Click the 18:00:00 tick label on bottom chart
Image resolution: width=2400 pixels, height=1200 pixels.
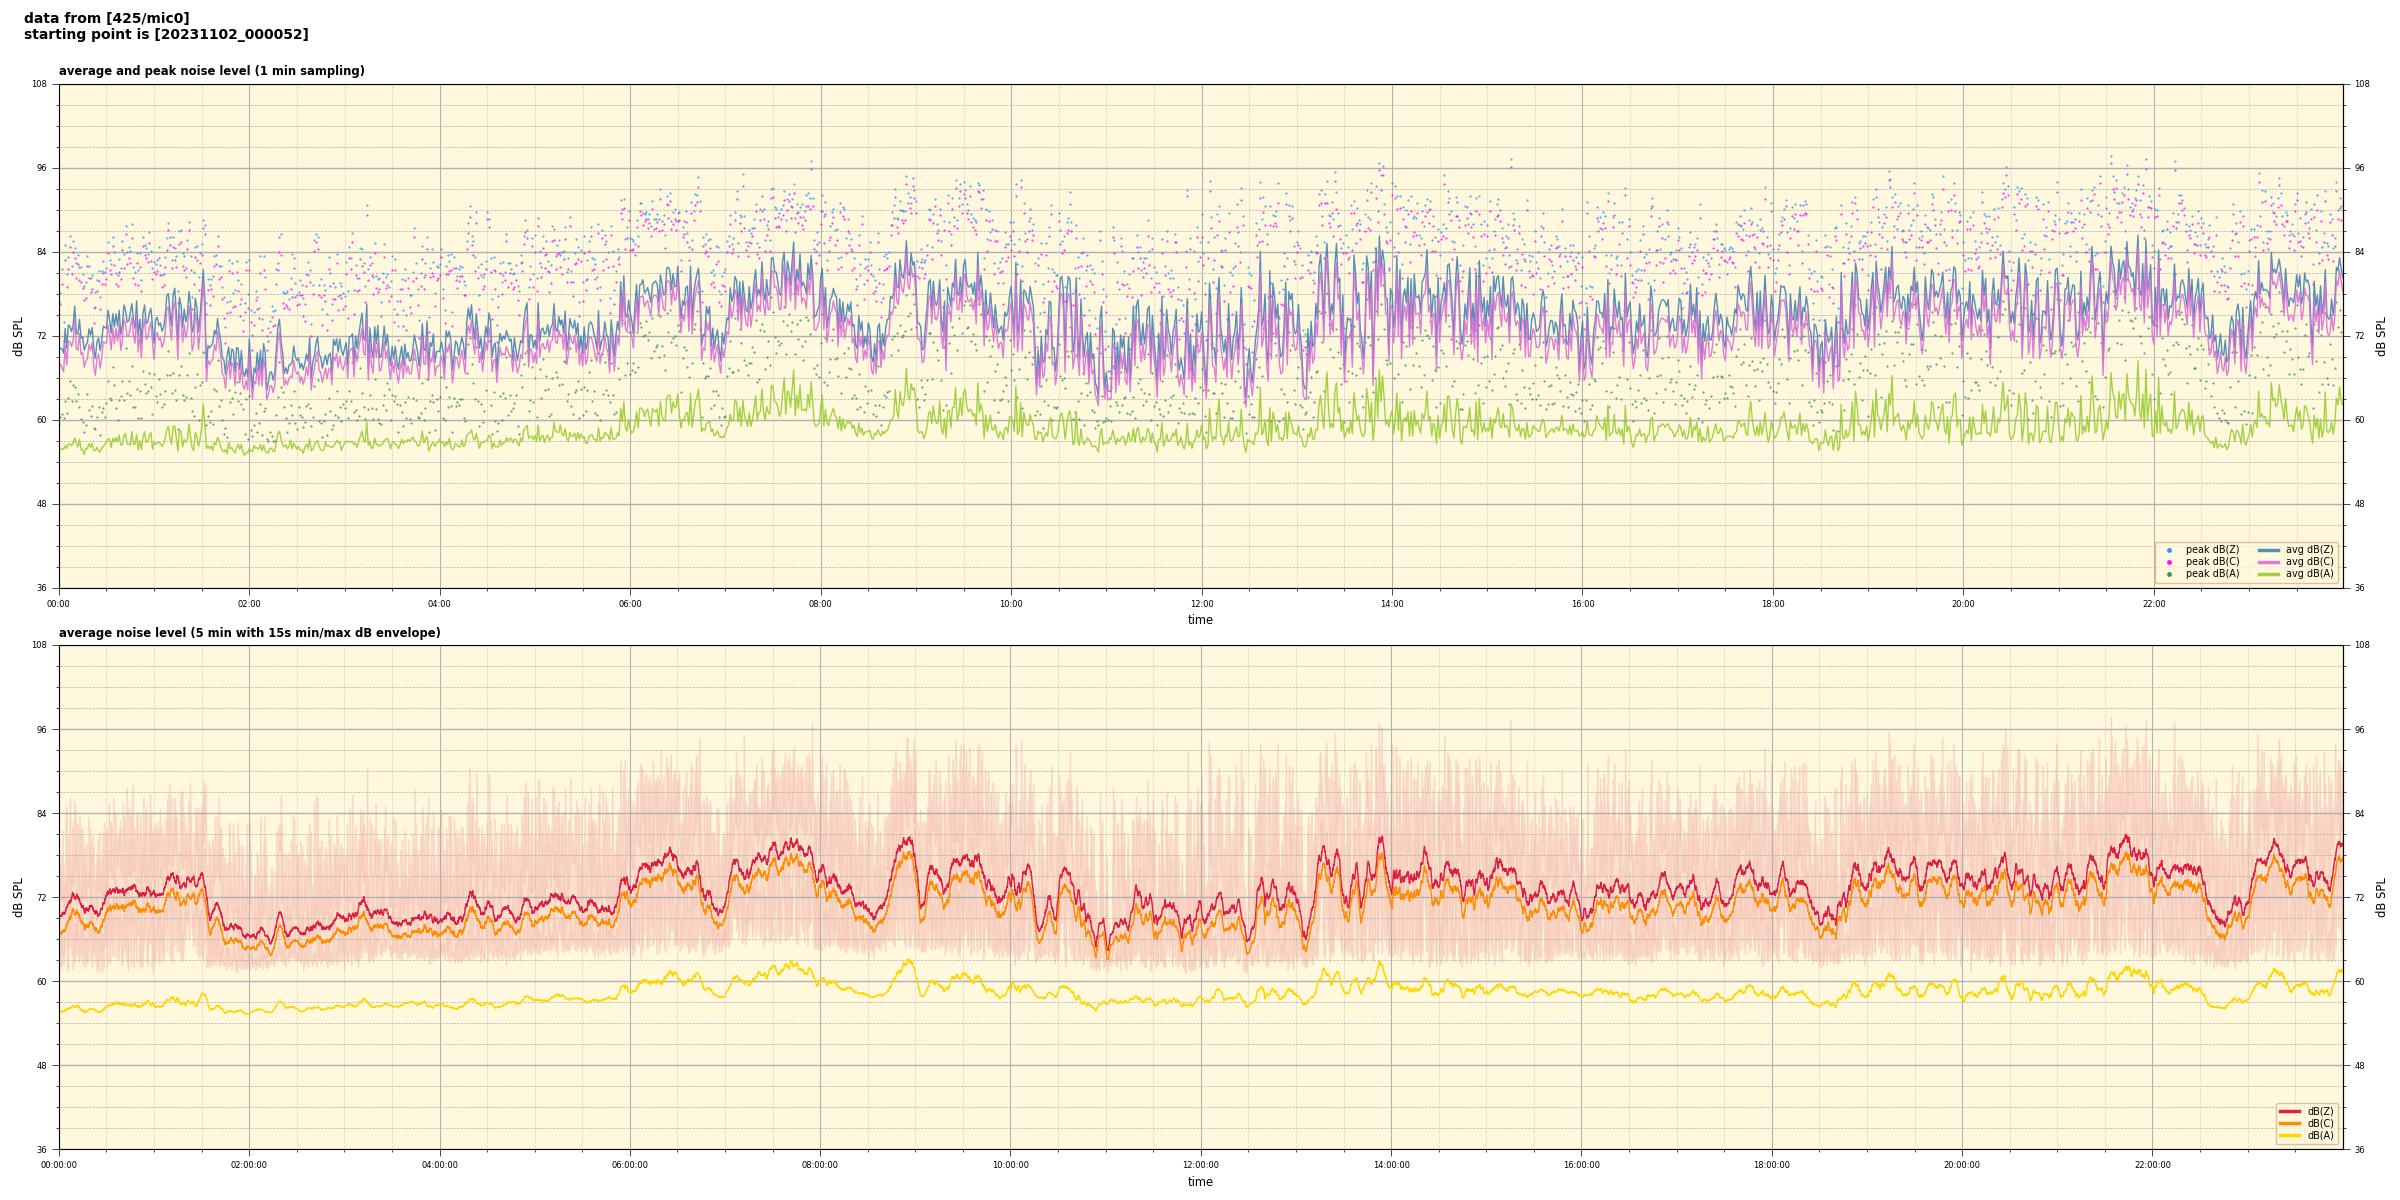coord(1772,1165)
